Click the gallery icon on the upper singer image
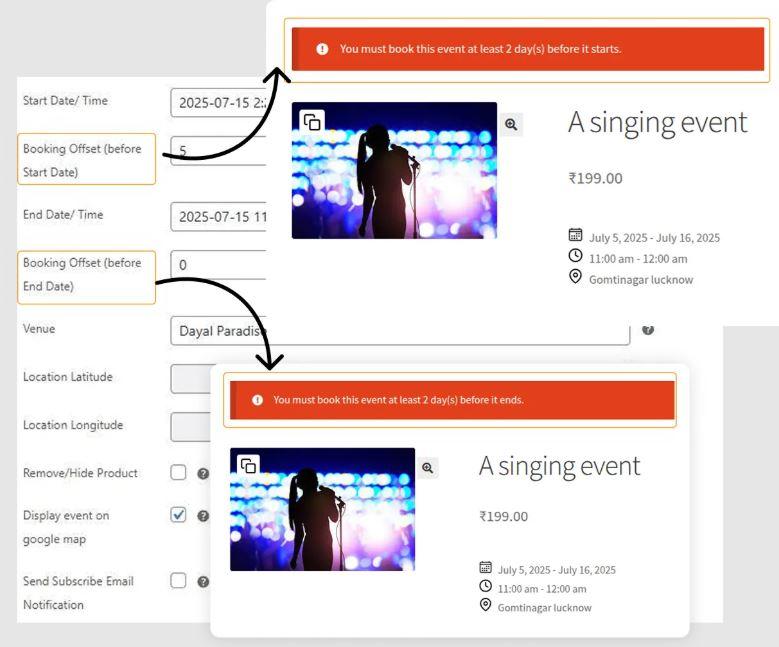 coord(312,122)
